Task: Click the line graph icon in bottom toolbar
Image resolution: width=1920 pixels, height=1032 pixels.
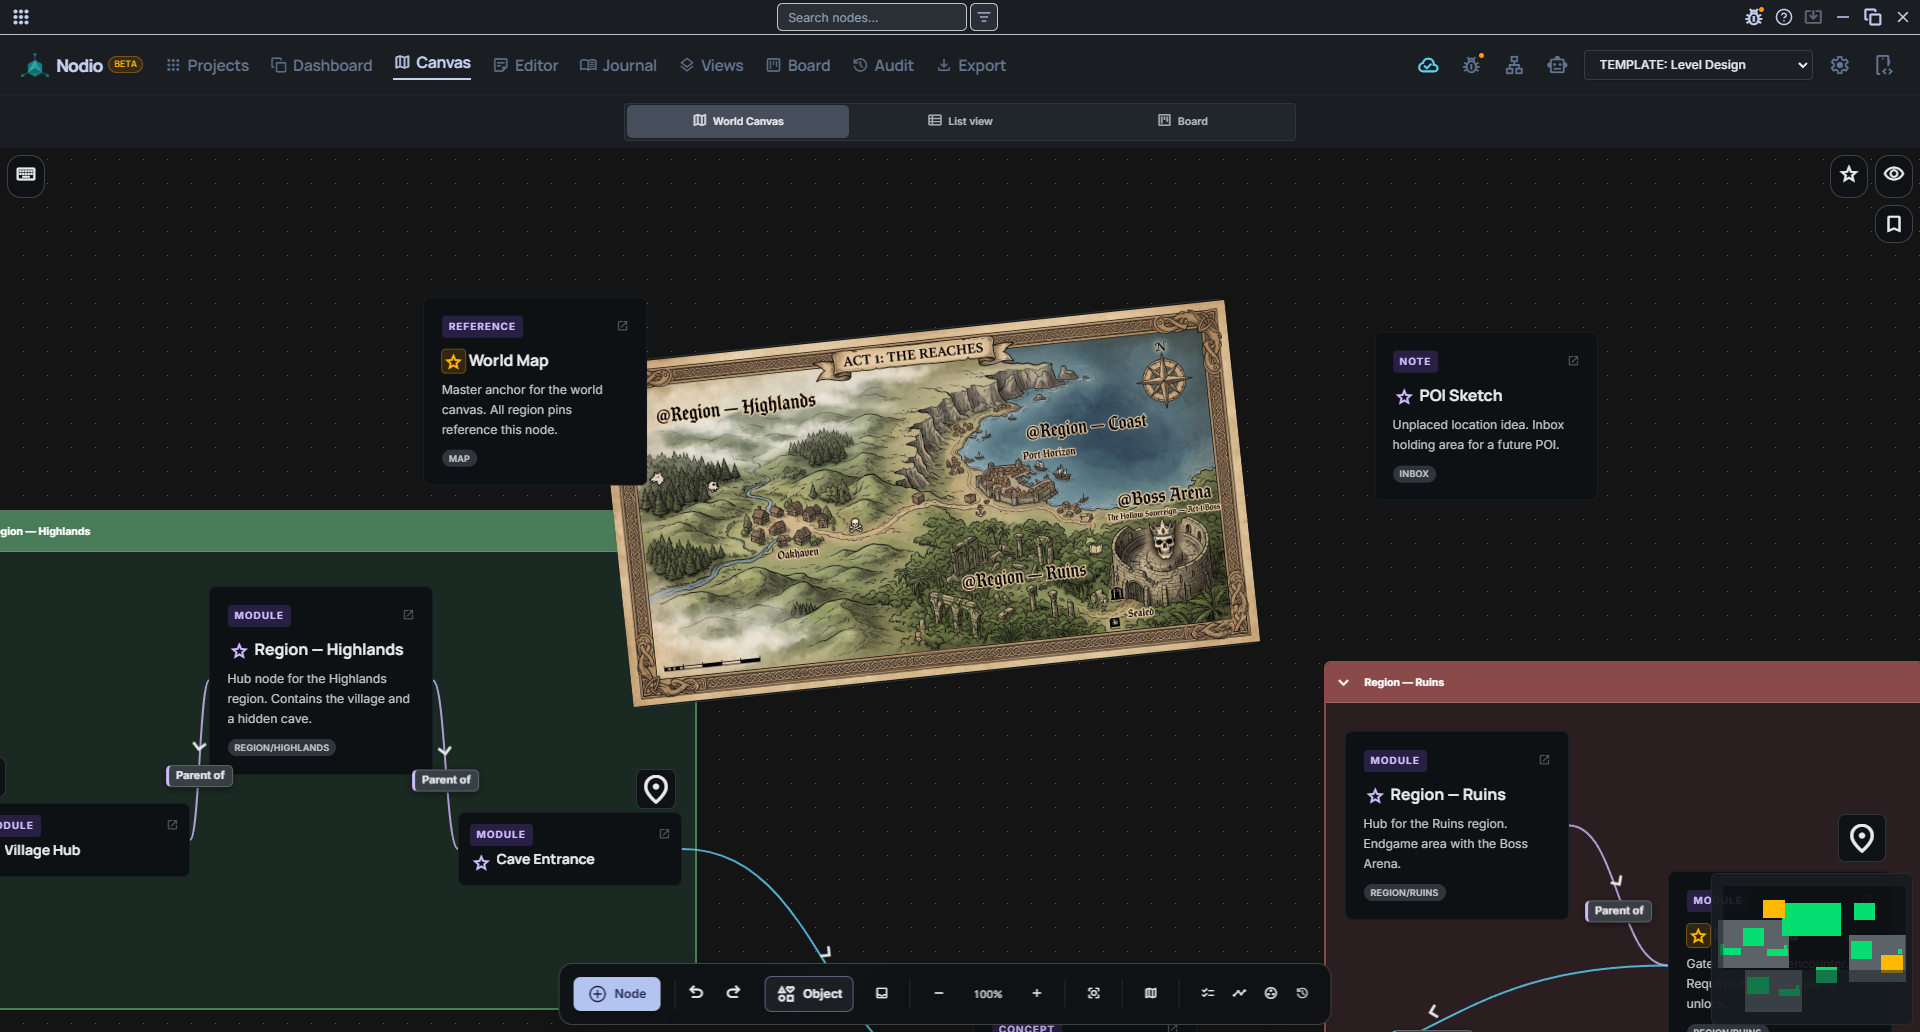Action: (x=1239, y=993)
